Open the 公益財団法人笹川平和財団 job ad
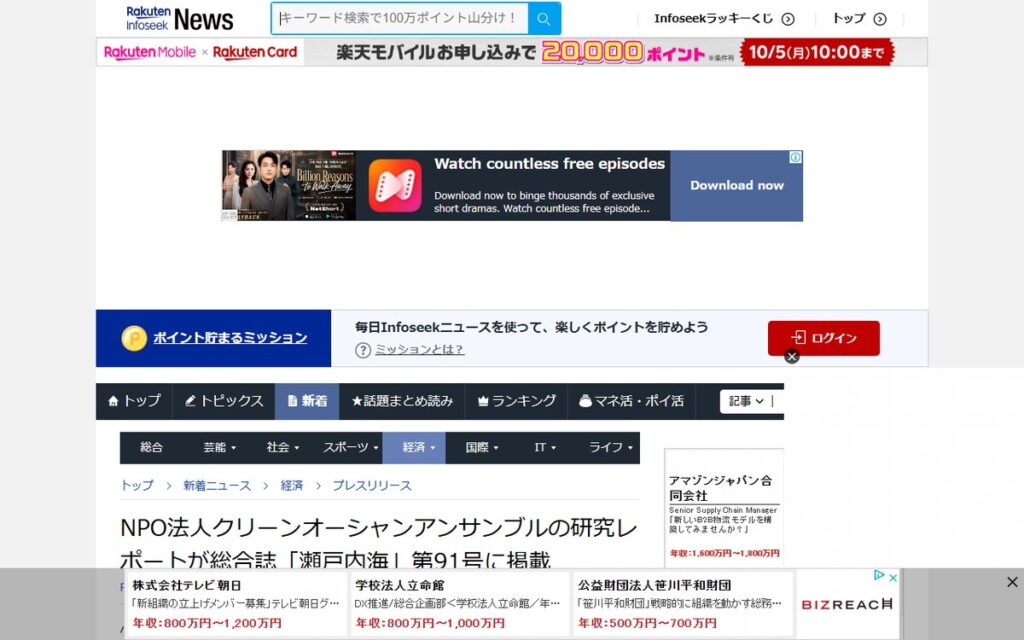The image size is (1024, 640). pyautogui.click(x=681, y=604)
